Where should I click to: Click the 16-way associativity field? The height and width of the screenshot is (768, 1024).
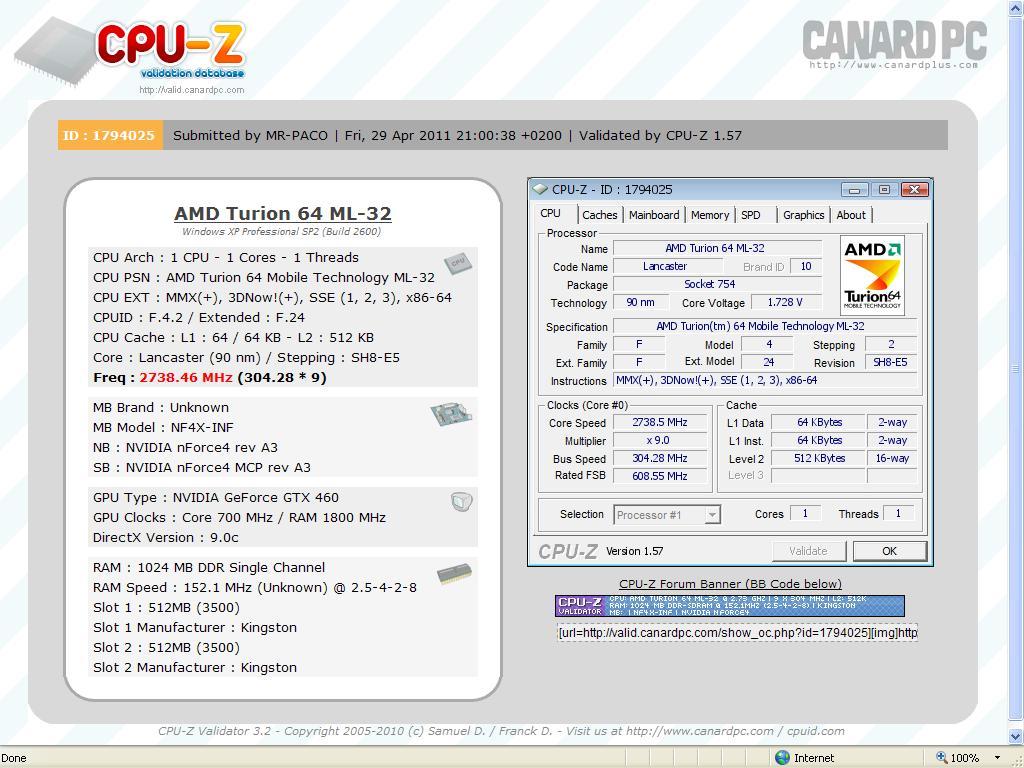tap(892, 458)
